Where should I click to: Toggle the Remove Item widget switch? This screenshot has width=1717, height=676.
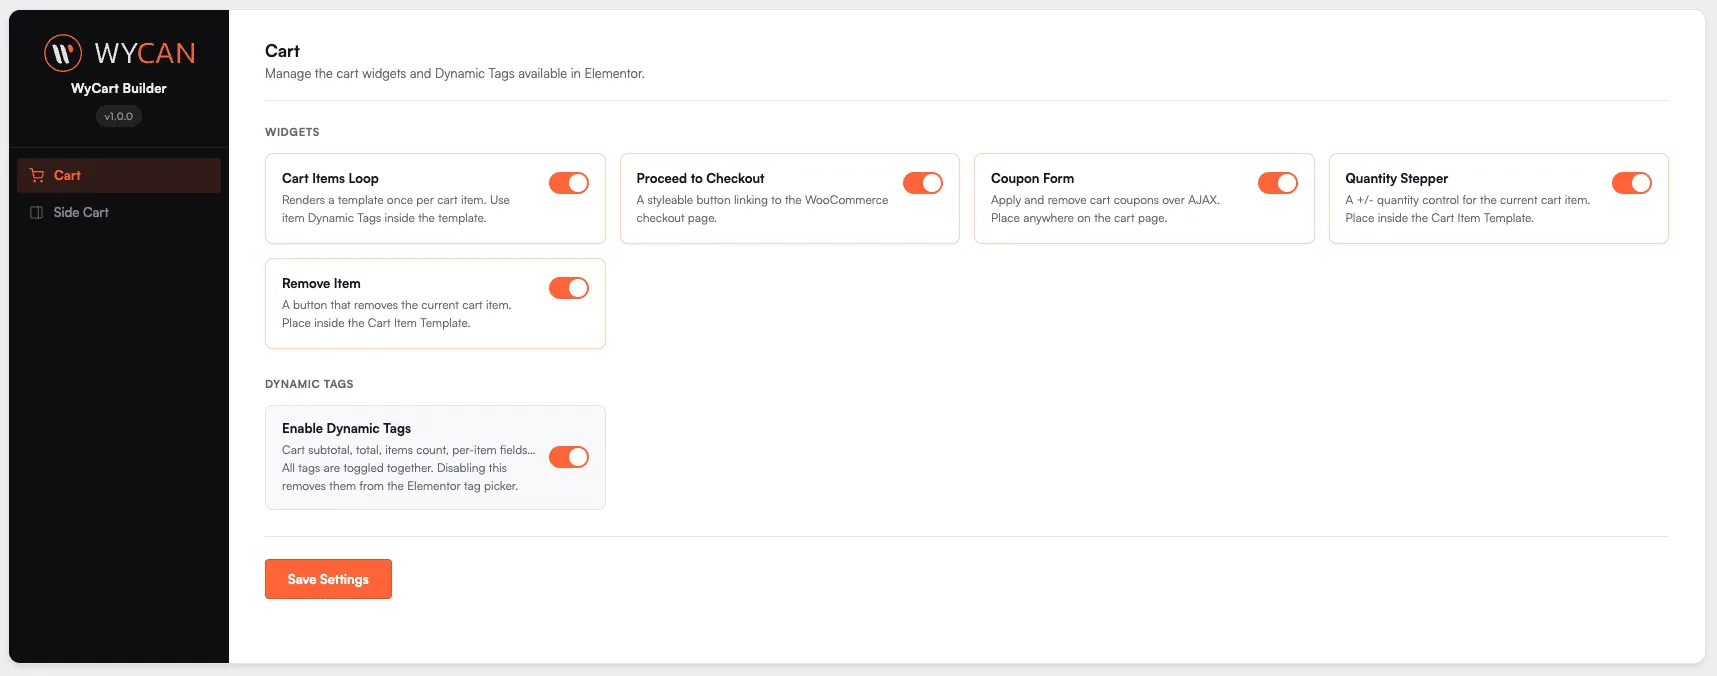pos(569,288)
